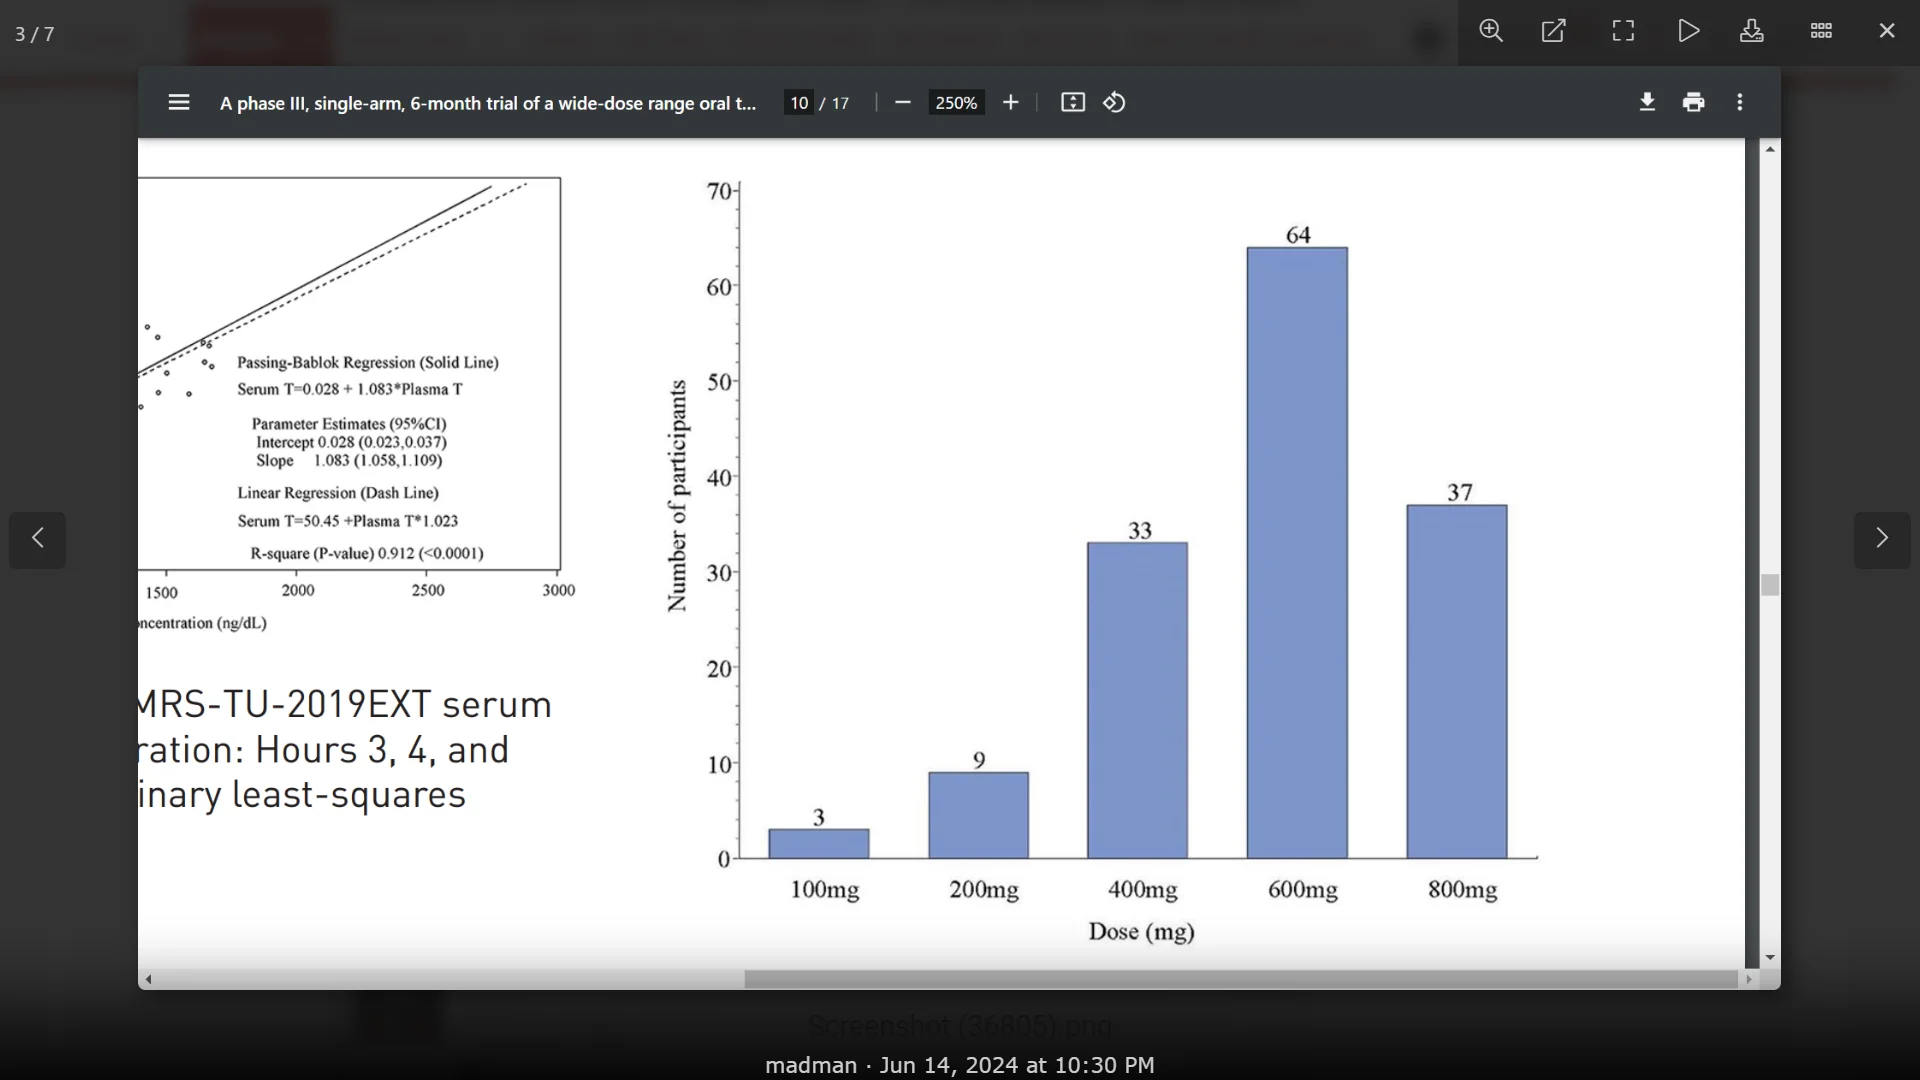Screen dimensions: 1920x1080
Task: Rotate the PDF counterclockwise
Action: point(1116,103)
